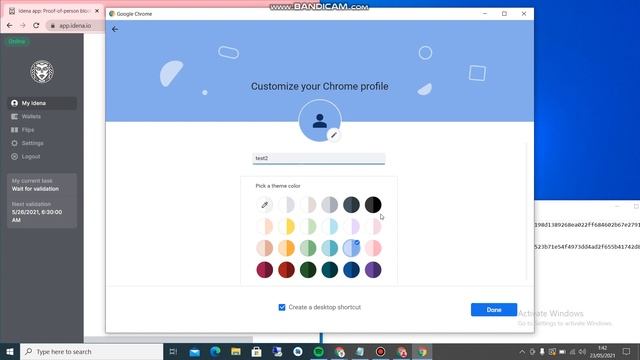Launch Microsoft Edge from the taskbar

215,351
